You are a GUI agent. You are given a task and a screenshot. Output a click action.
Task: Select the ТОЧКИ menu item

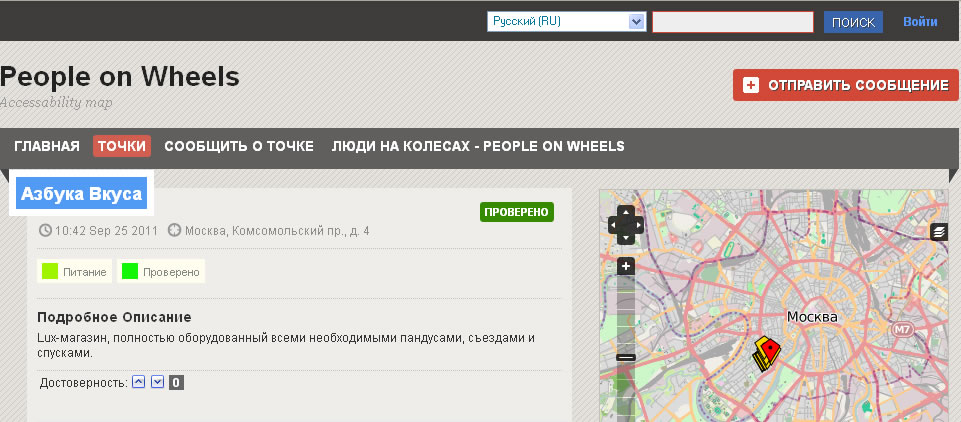(x=122, y=146)
